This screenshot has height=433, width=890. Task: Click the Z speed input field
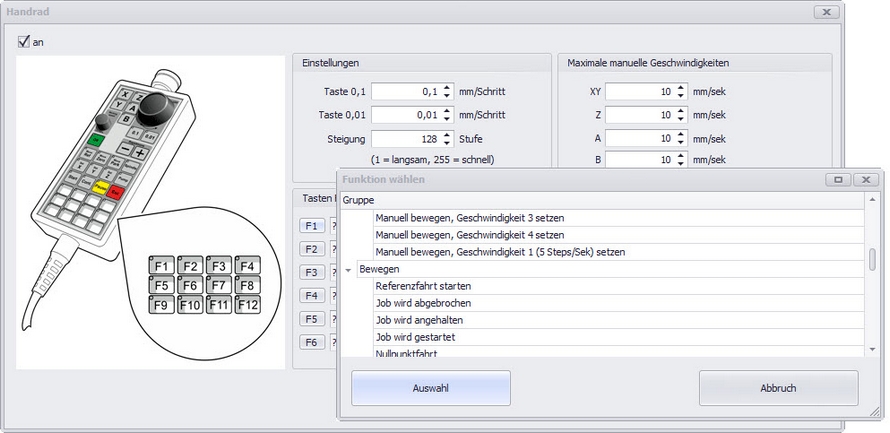click(638, 115)
